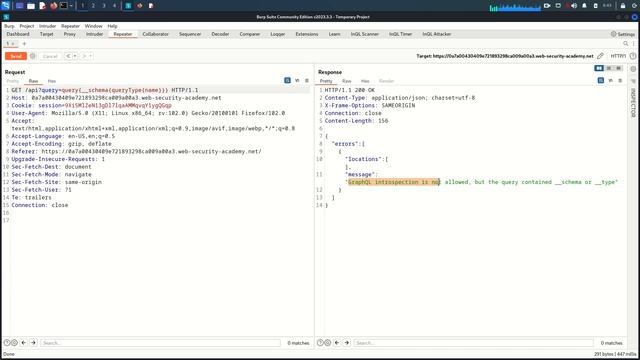
Task: Switch to the Comparer tab
Action: click(x=250, y=34)
